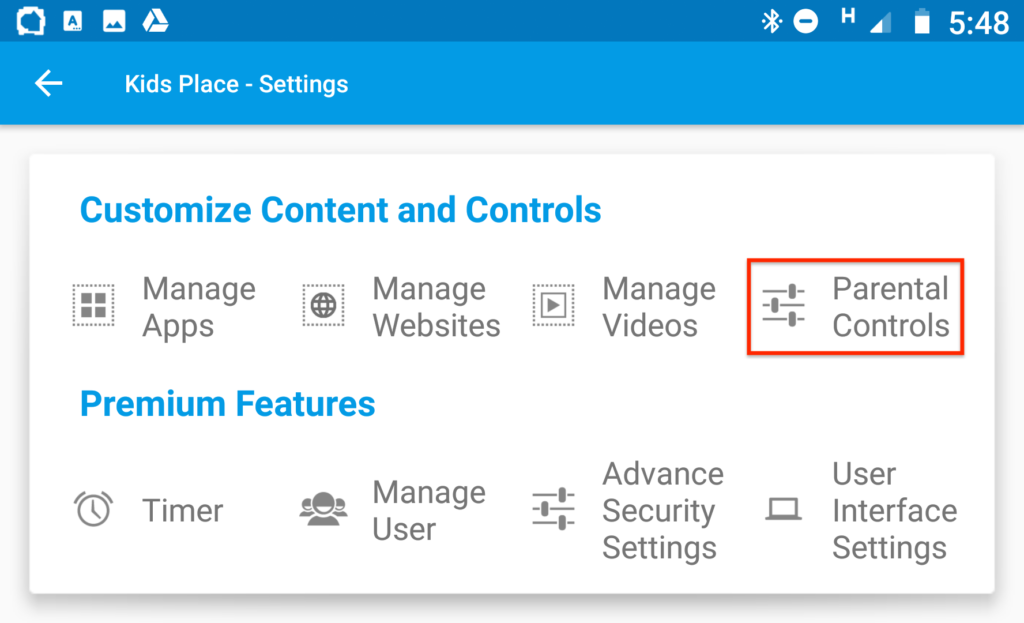1024x623 pixels.
Task: Tap the battery status icon
Action: (x=921, y=22)
